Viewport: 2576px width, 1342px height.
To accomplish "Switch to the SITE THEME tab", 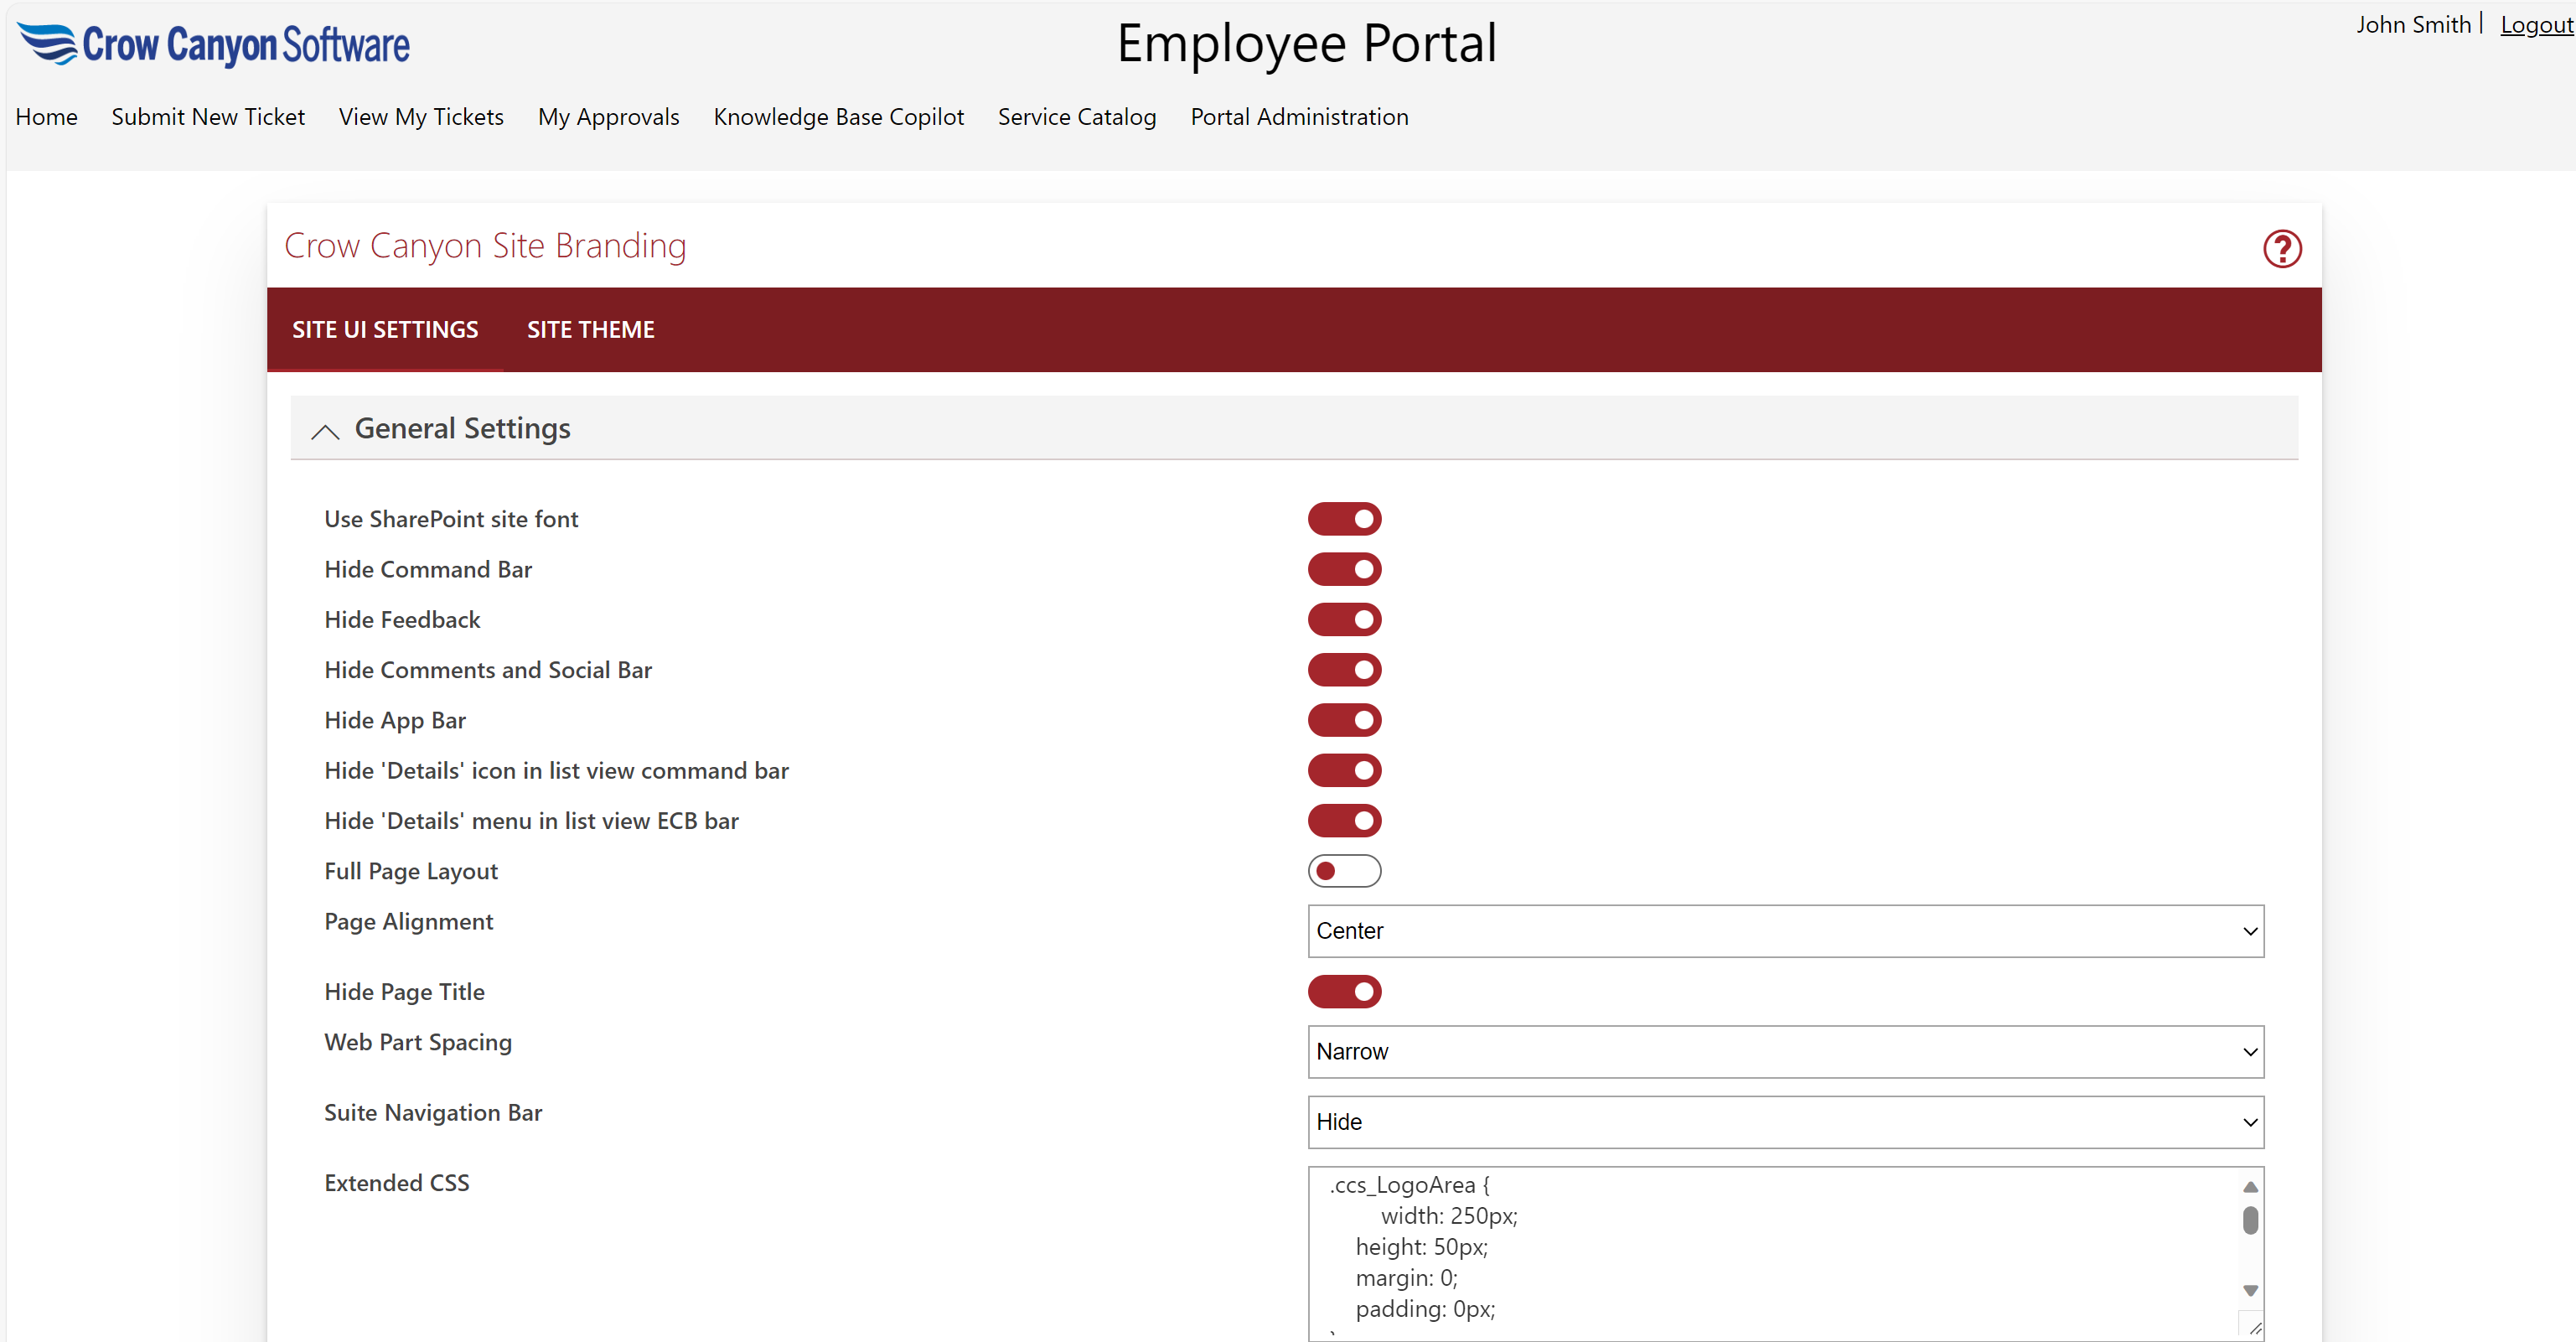I will 590,330.
